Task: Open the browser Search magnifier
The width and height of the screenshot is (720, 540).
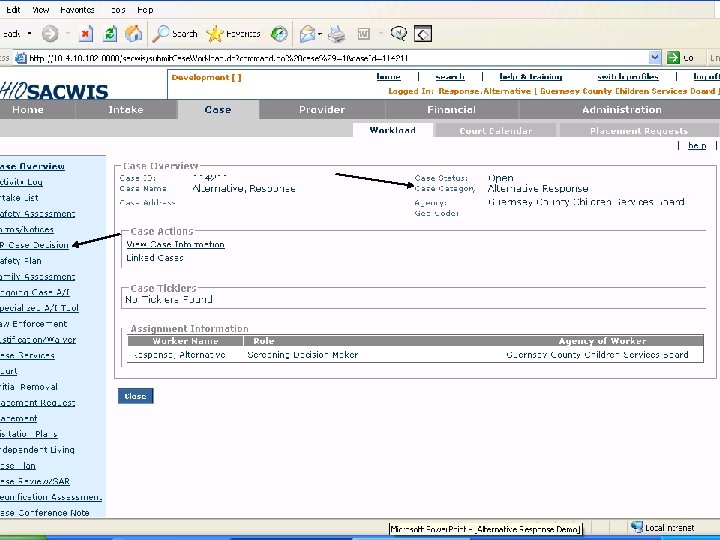Action: pos(174,34)
